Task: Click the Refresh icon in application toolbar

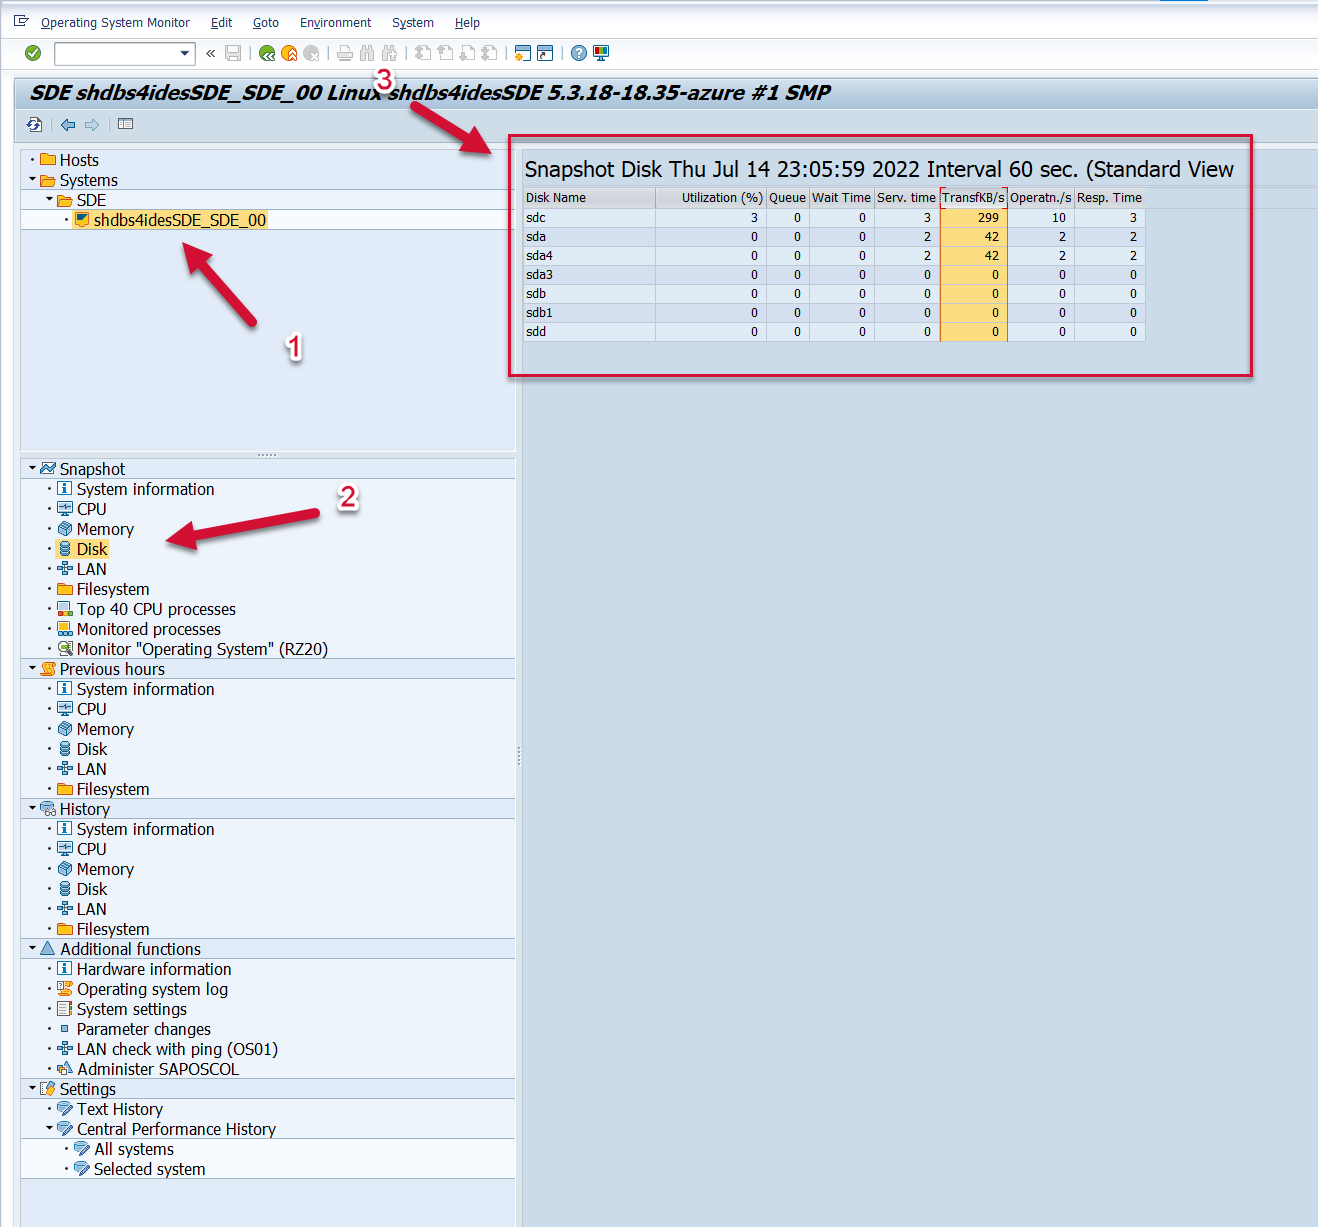Action: click(35, 125)
